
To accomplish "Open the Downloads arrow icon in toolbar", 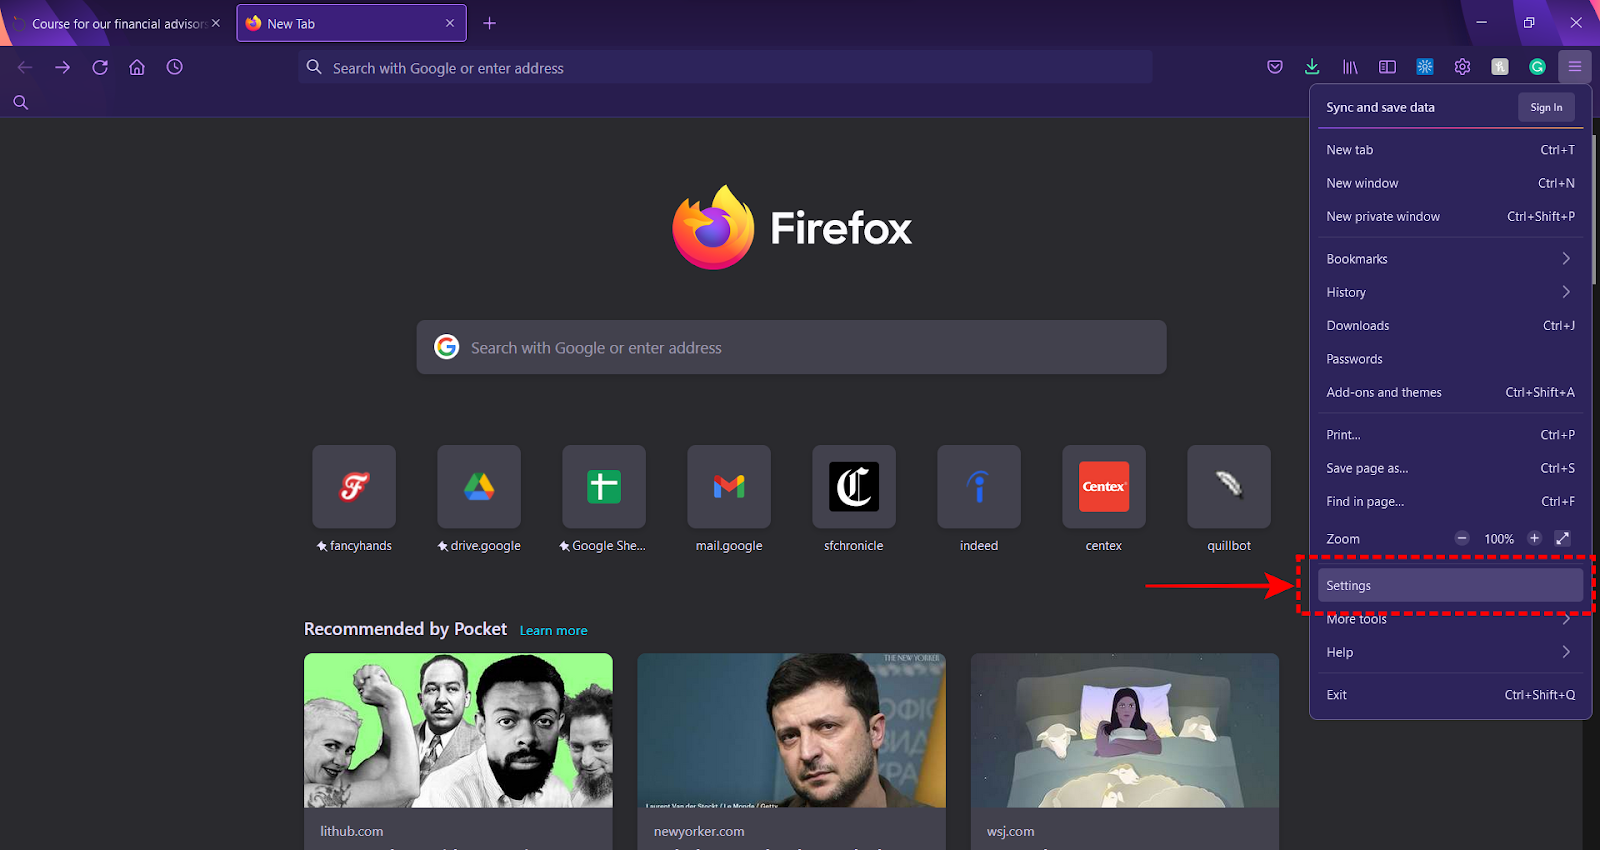I will [1312, 67].
